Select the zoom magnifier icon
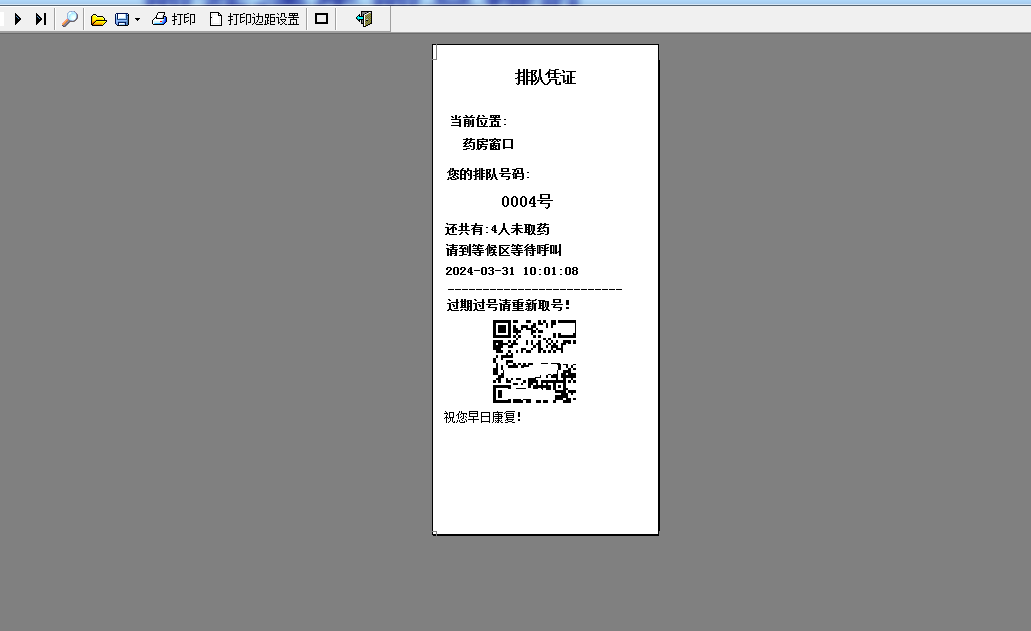This screenshot has height=631, width=1031. [x=68, y=17]
